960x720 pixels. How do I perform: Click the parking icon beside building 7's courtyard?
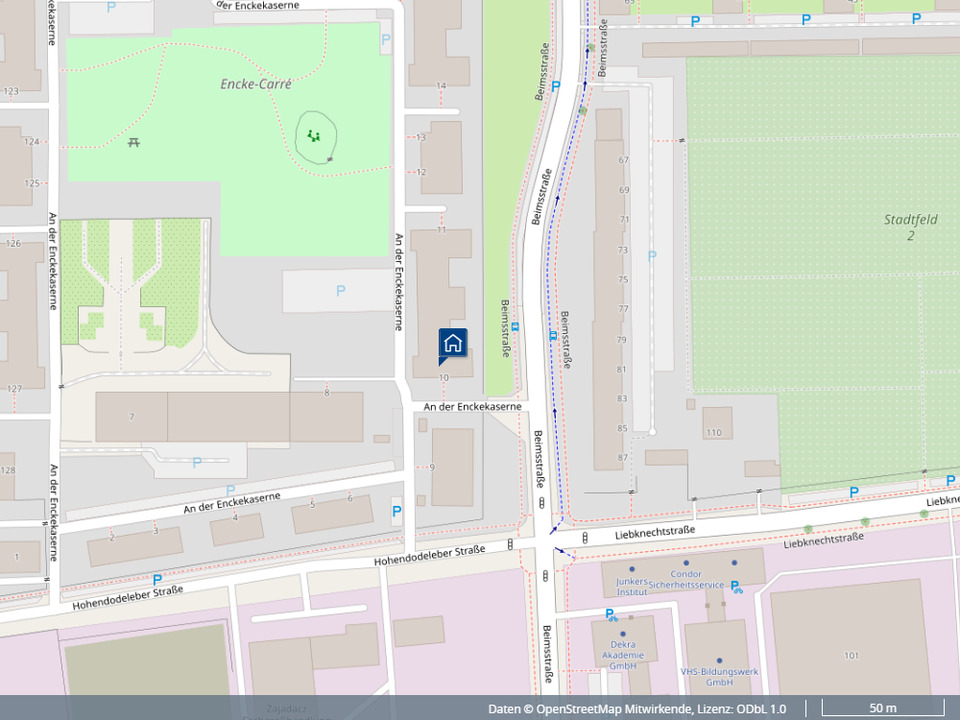click(197, 463)
